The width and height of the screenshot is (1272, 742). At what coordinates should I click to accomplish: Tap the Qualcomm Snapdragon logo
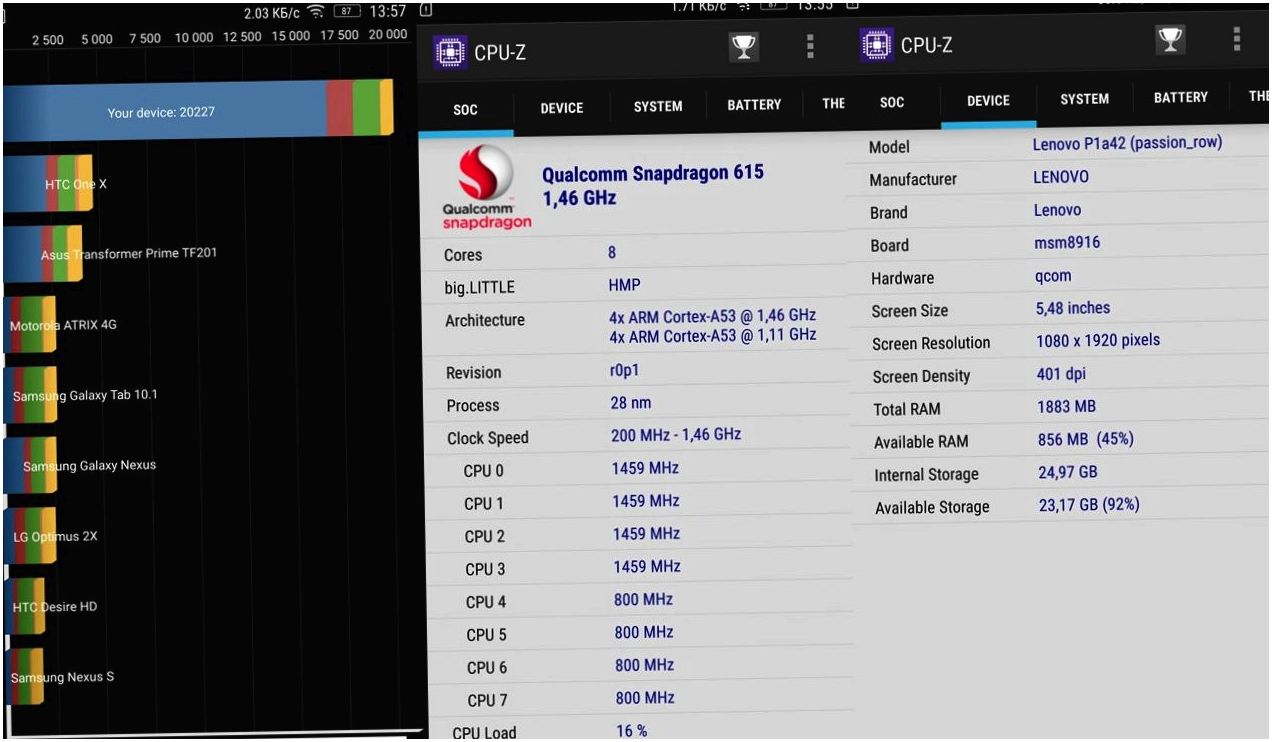pyautogui.click(x=486, y=187)
